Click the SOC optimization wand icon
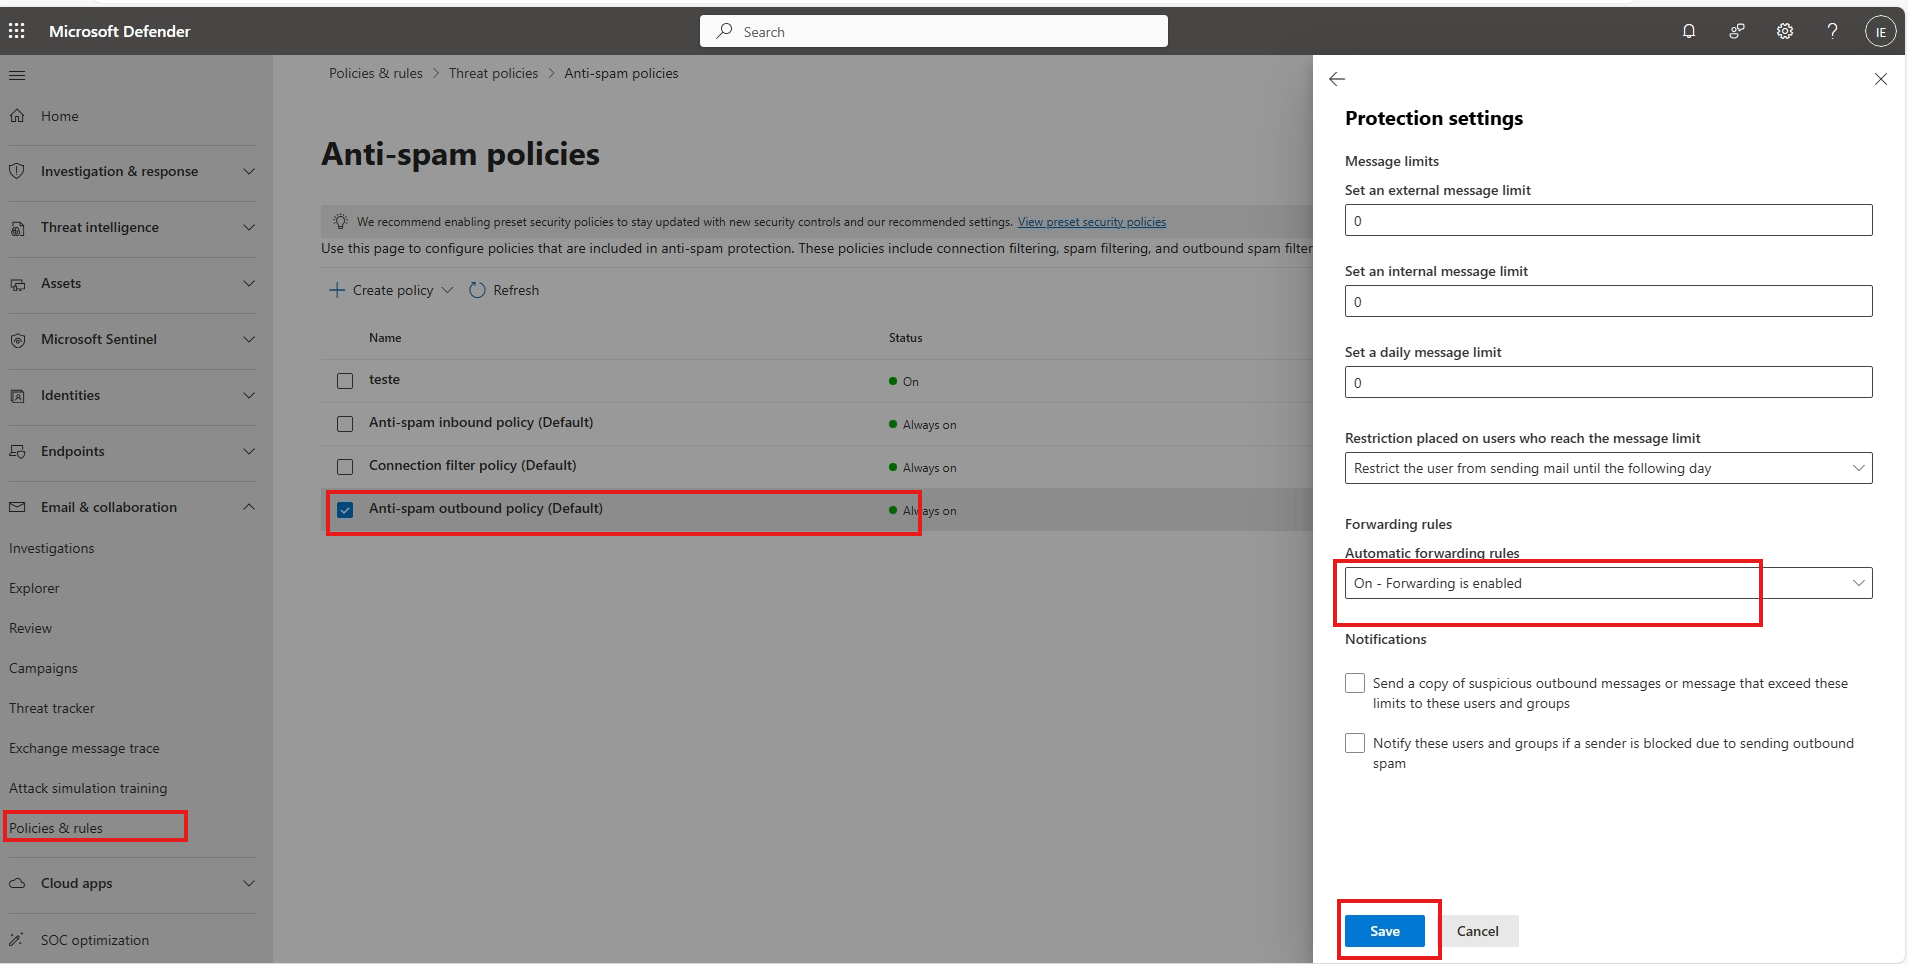 pyautogui.click(x=17, y=940)
